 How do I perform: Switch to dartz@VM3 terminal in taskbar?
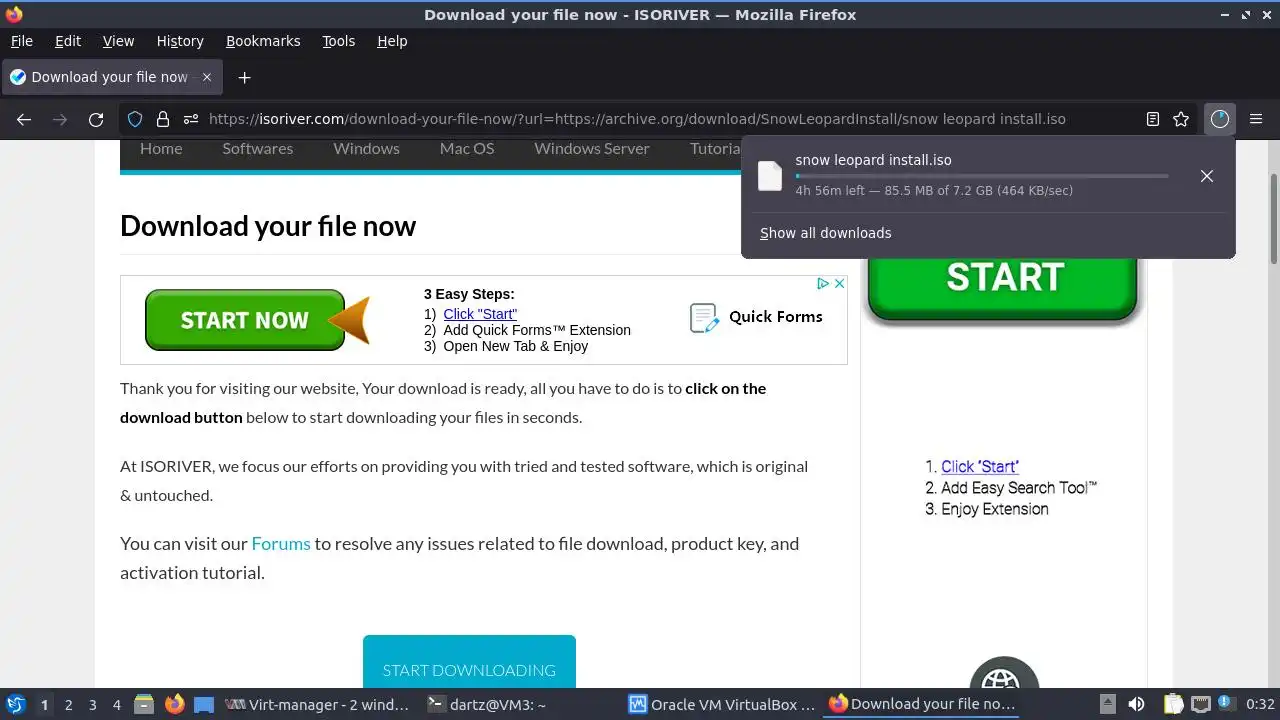[486, 704]
